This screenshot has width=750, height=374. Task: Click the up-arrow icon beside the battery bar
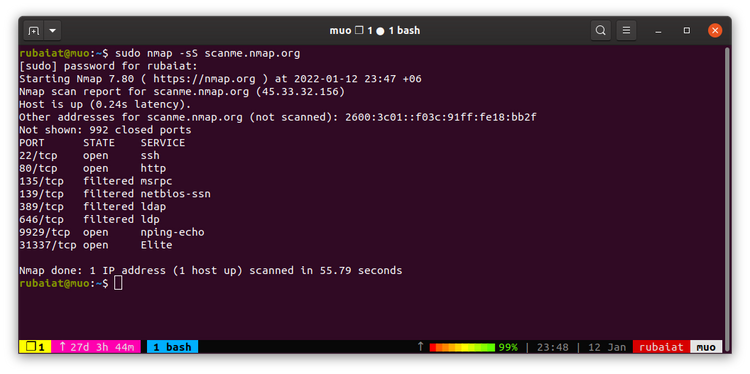click(x=420, y=347)
